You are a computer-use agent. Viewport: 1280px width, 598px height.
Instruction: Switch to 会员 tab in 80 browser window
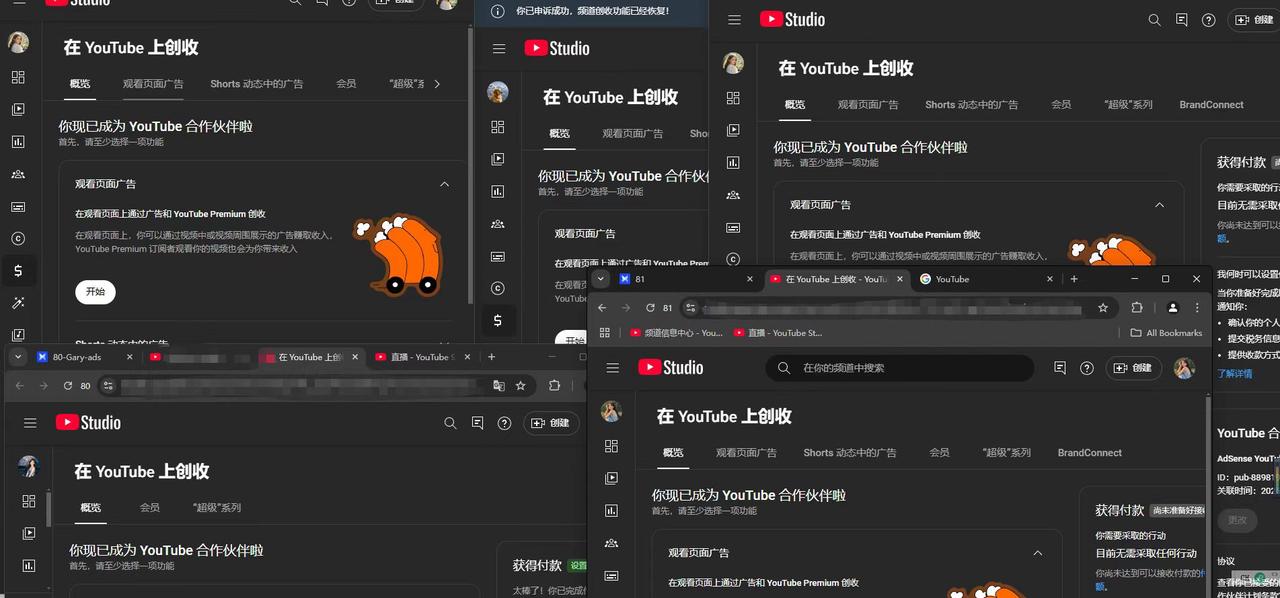click(150, 508)
